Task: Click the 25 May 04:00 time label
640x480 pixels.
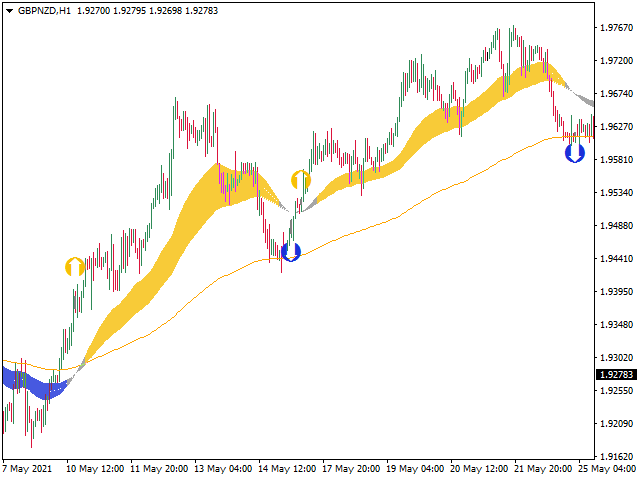Action: tap(607, 468)
